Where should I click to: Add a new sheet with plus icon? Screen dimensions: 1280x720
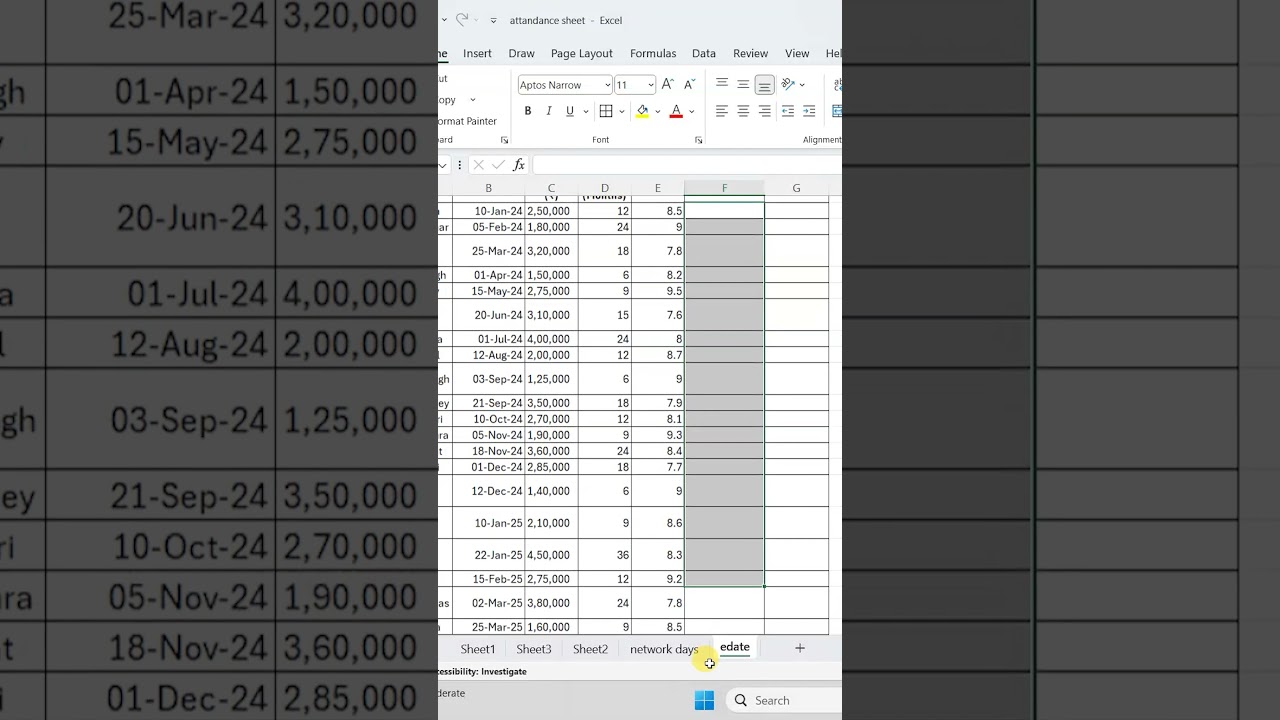click(800, 648)
